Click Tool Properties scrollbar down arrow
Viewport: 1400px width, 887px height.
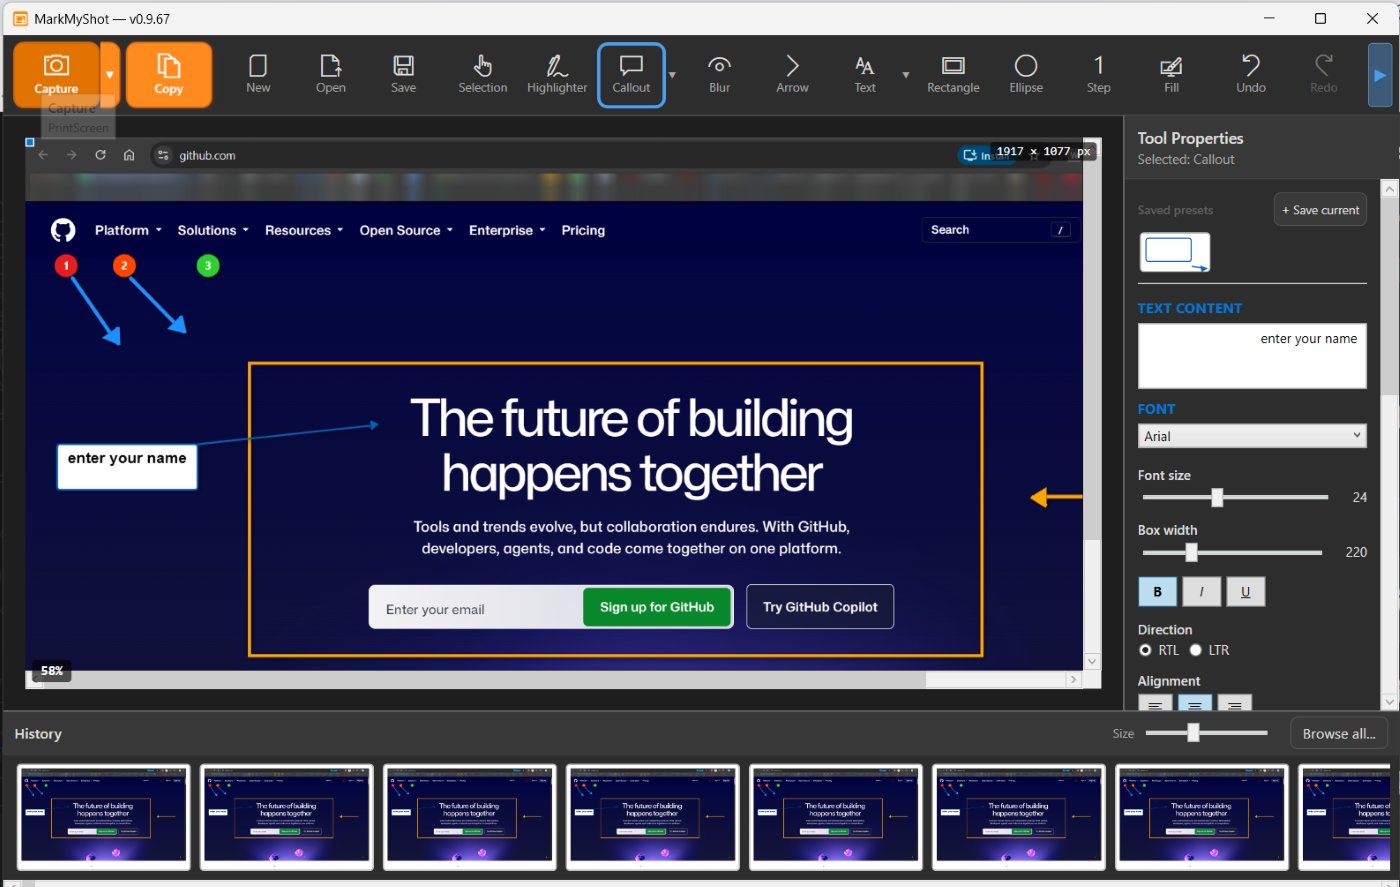click(1388, 702)
